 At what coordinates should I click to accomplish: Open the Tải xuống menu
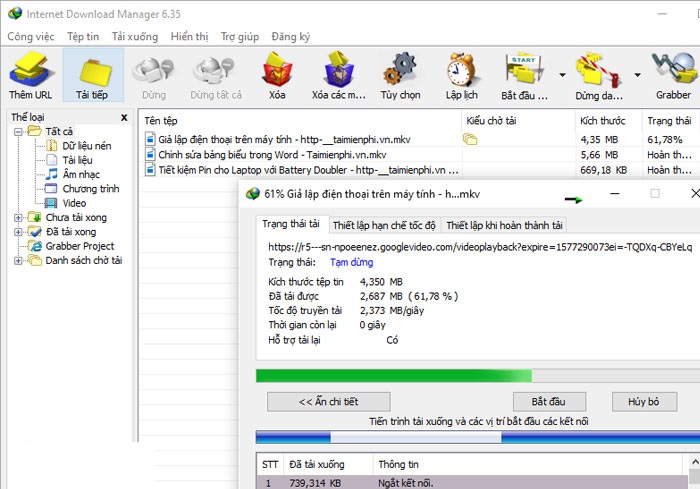click(x=135, y=37)
